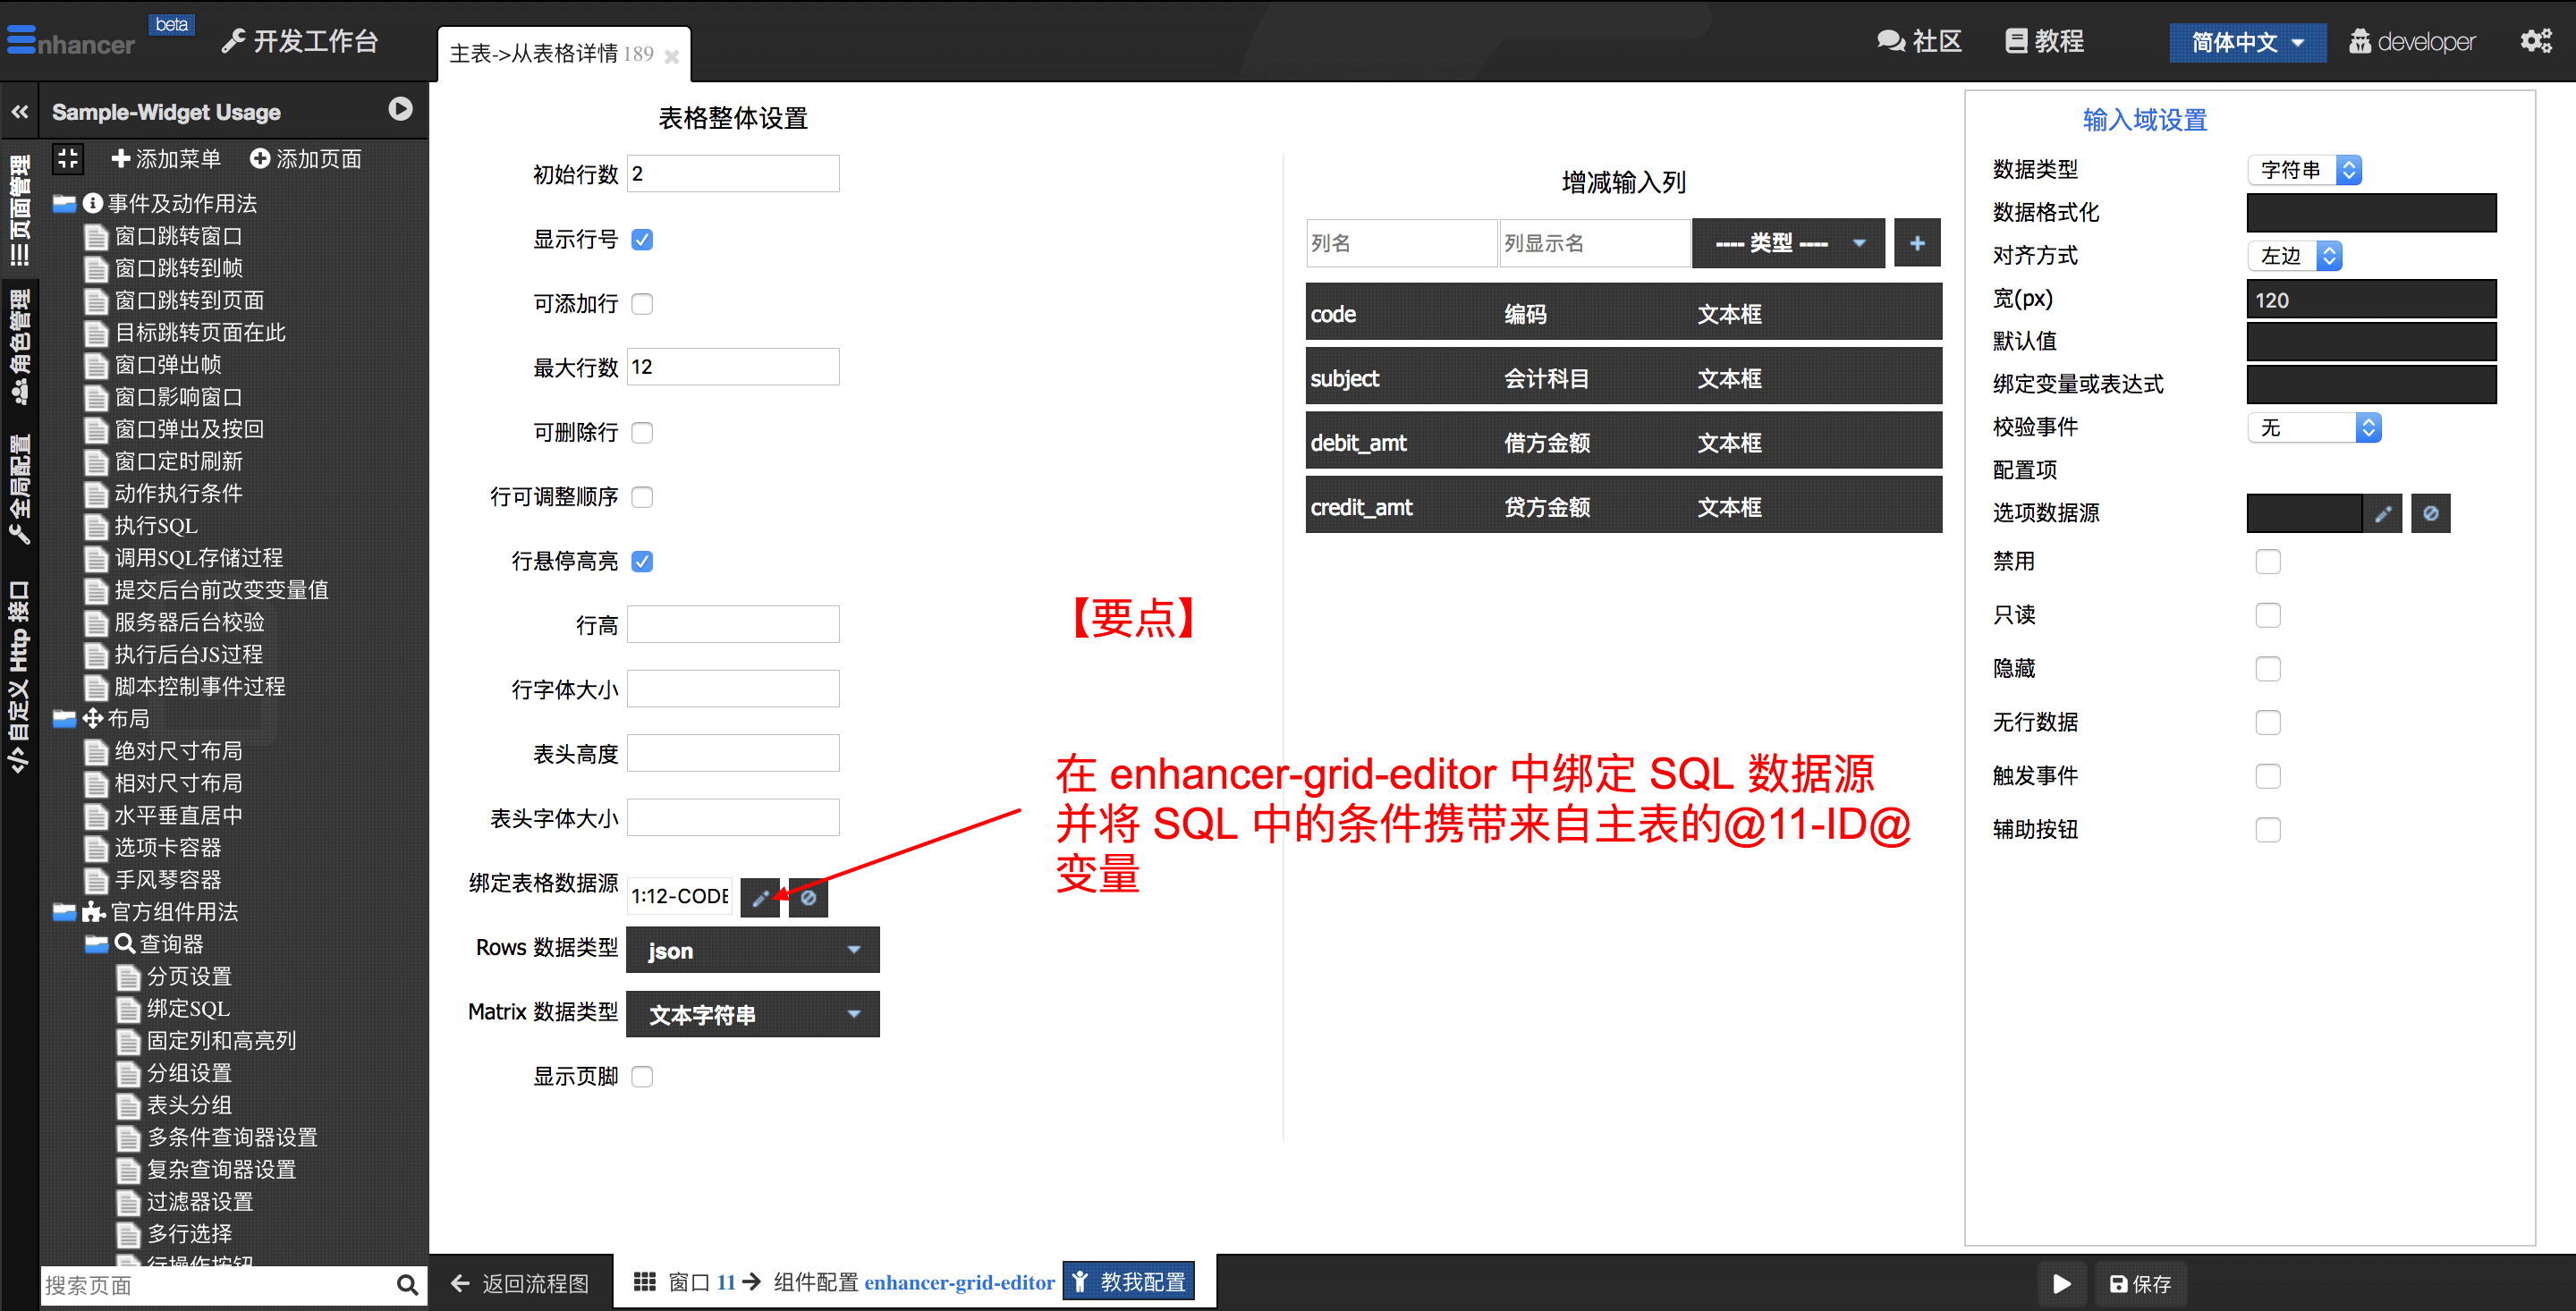Click the 保存 button
The image size is (2576, 1311).
pyautogui.click(x=2140, y=1283)
